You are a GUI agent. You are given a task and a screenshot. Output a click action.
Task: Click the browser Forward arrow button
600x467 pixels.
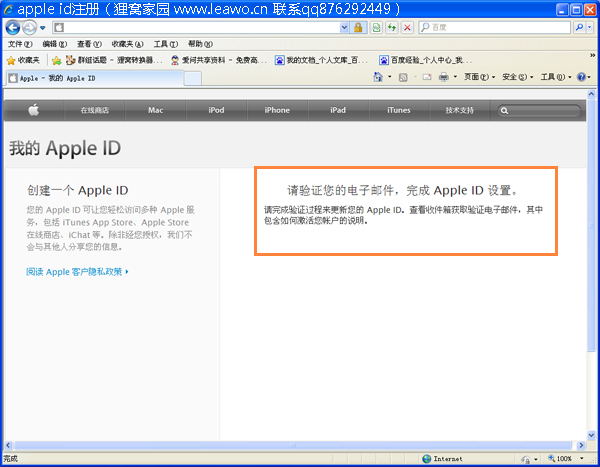coord(29,28)
